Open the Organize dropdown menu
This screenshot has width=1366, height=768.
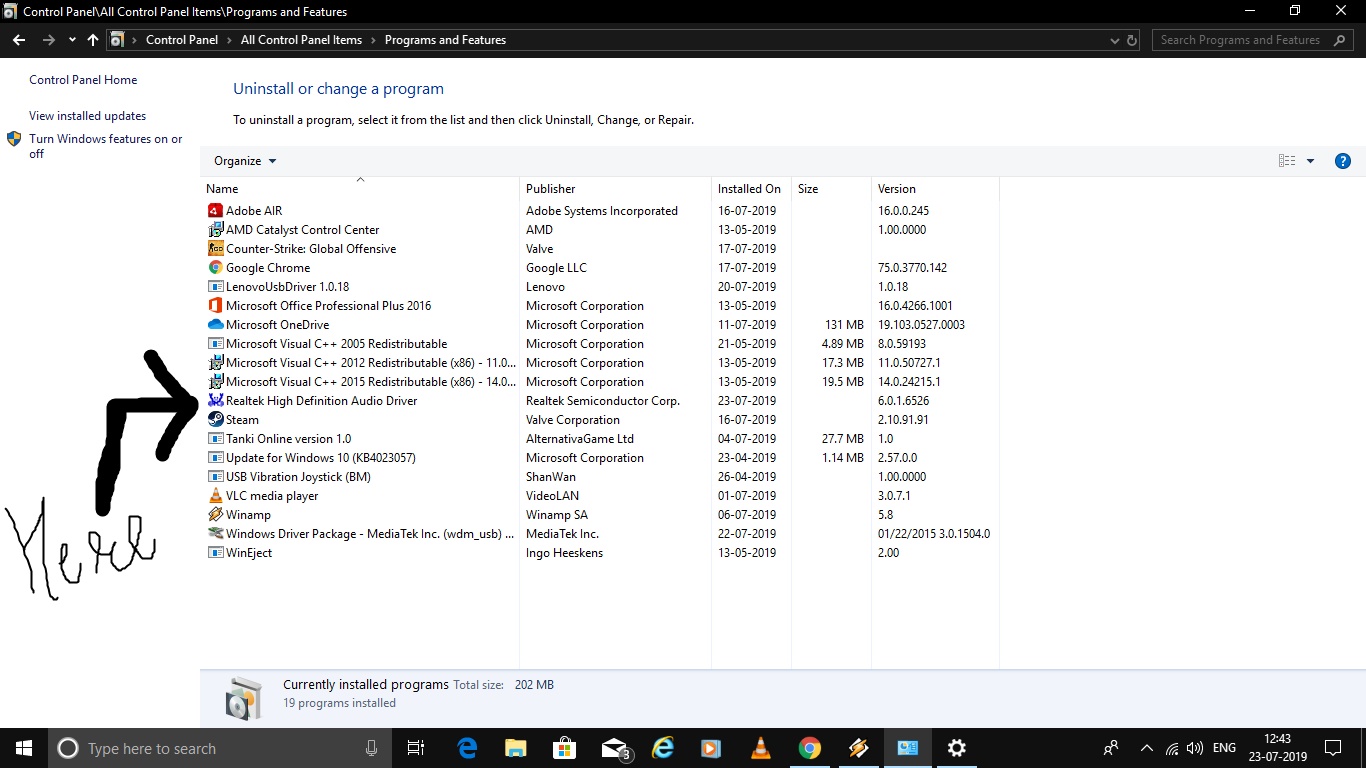(245, 161)
